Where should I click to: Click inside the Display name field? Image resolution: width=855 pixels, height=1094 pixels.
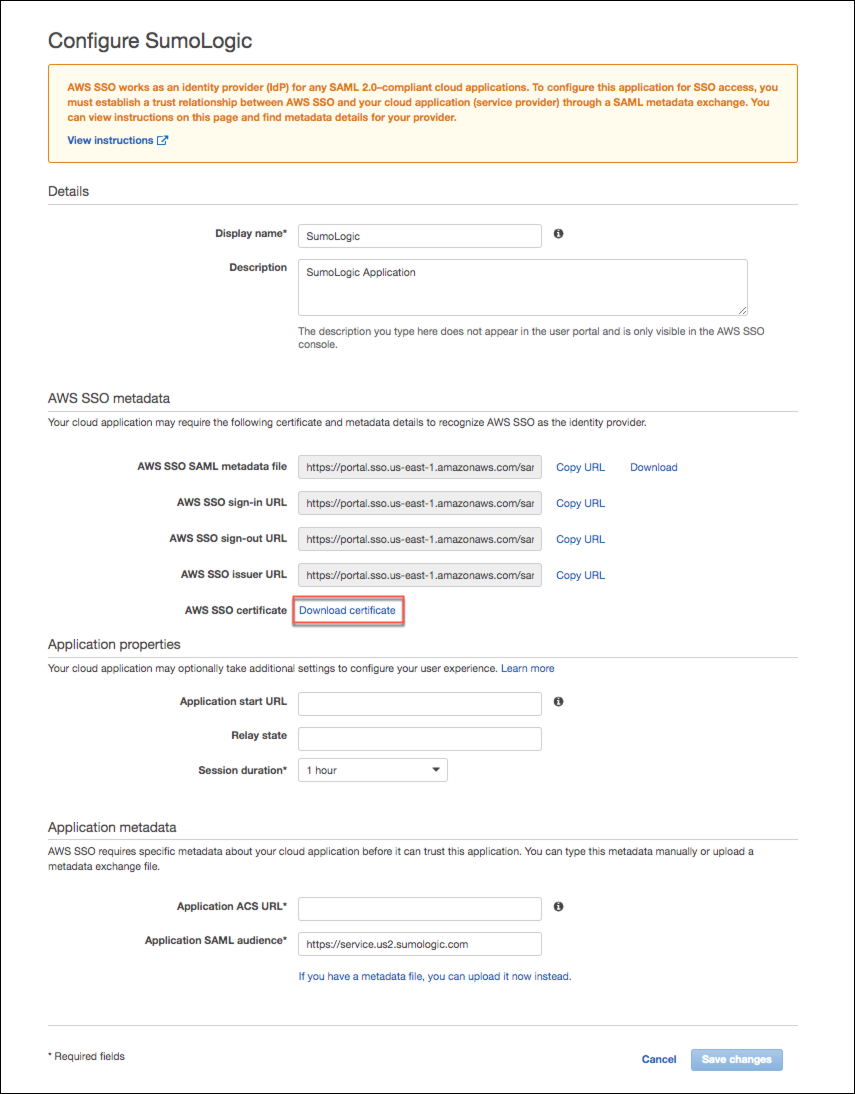pos(419,235)
